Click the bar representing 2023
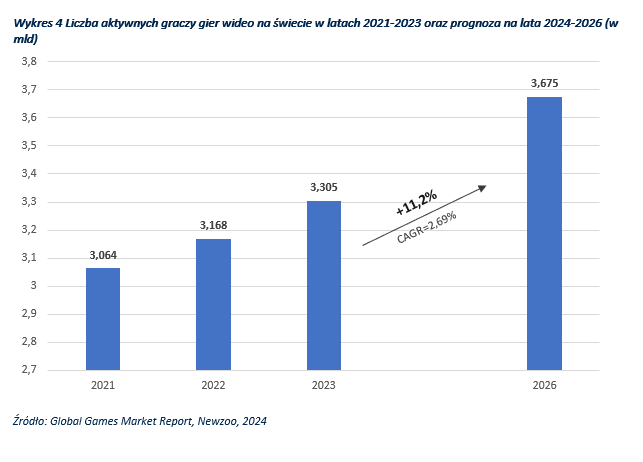 point(323,285)
